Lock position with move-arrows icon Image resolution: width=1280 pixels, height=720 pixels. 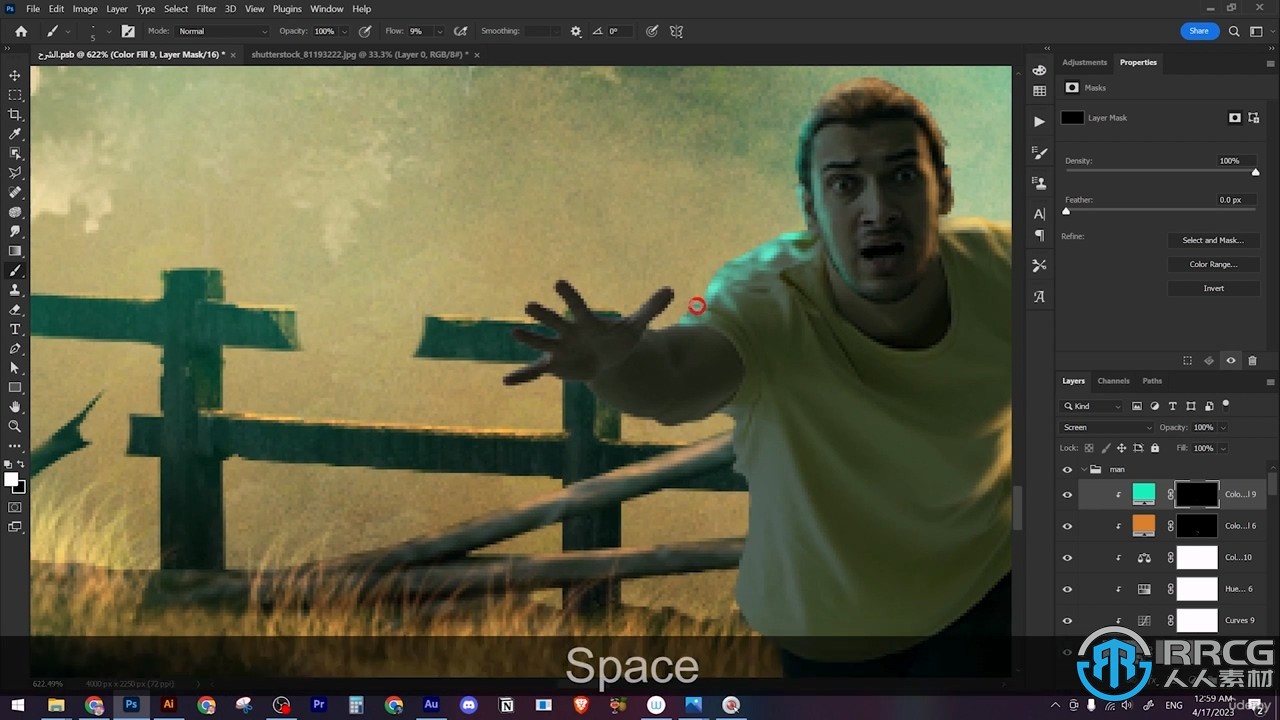(1121, 448)
